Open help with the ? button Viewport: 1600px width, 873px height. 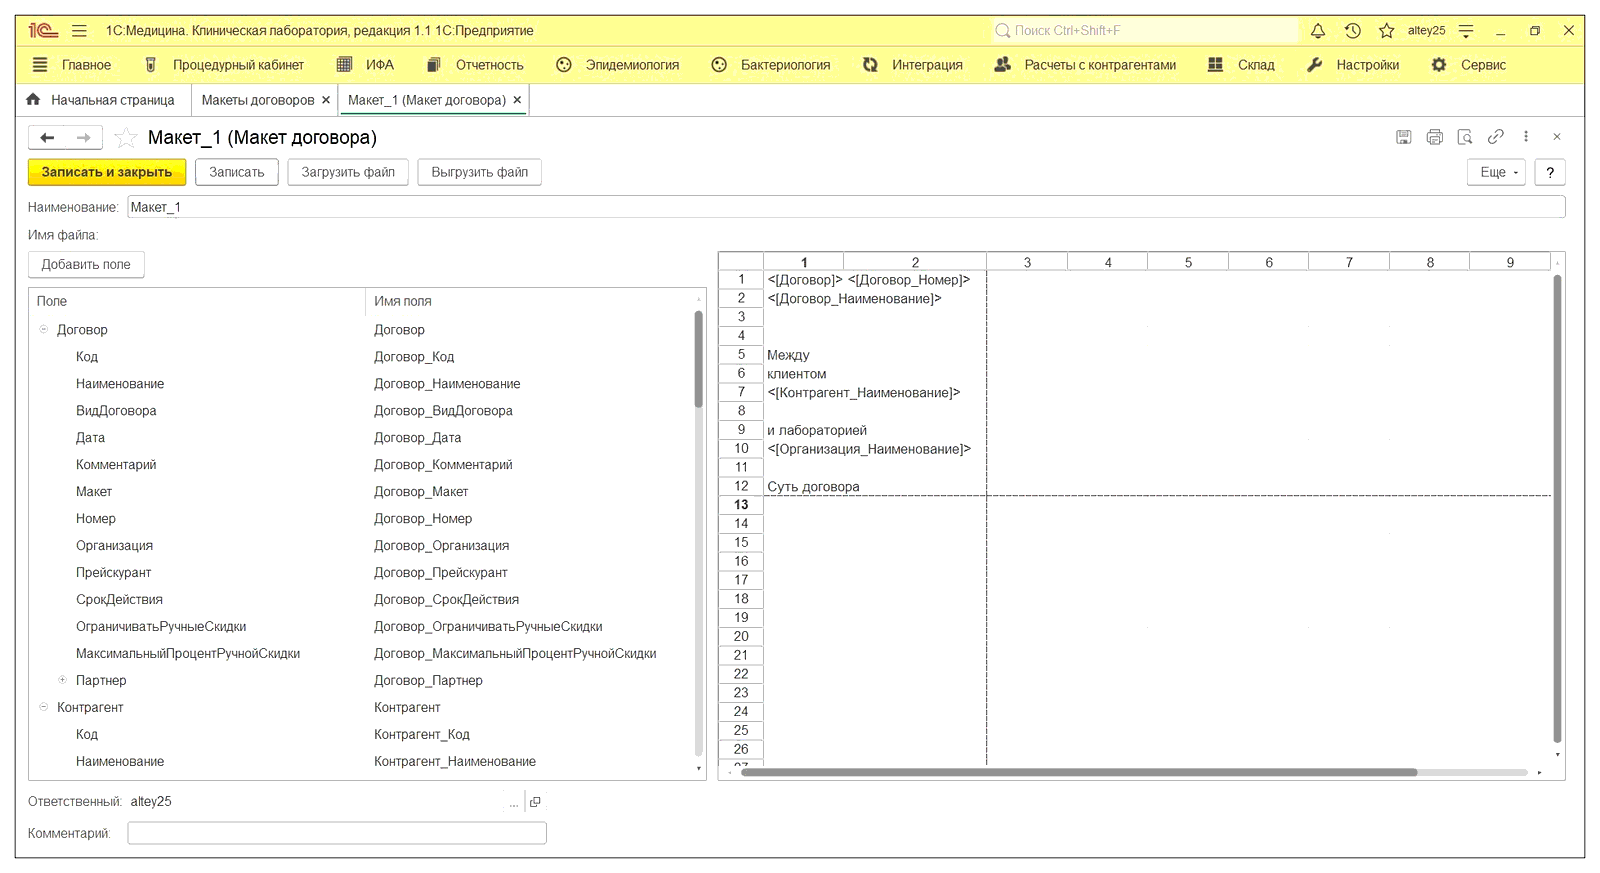click(x=1550, y=172)
